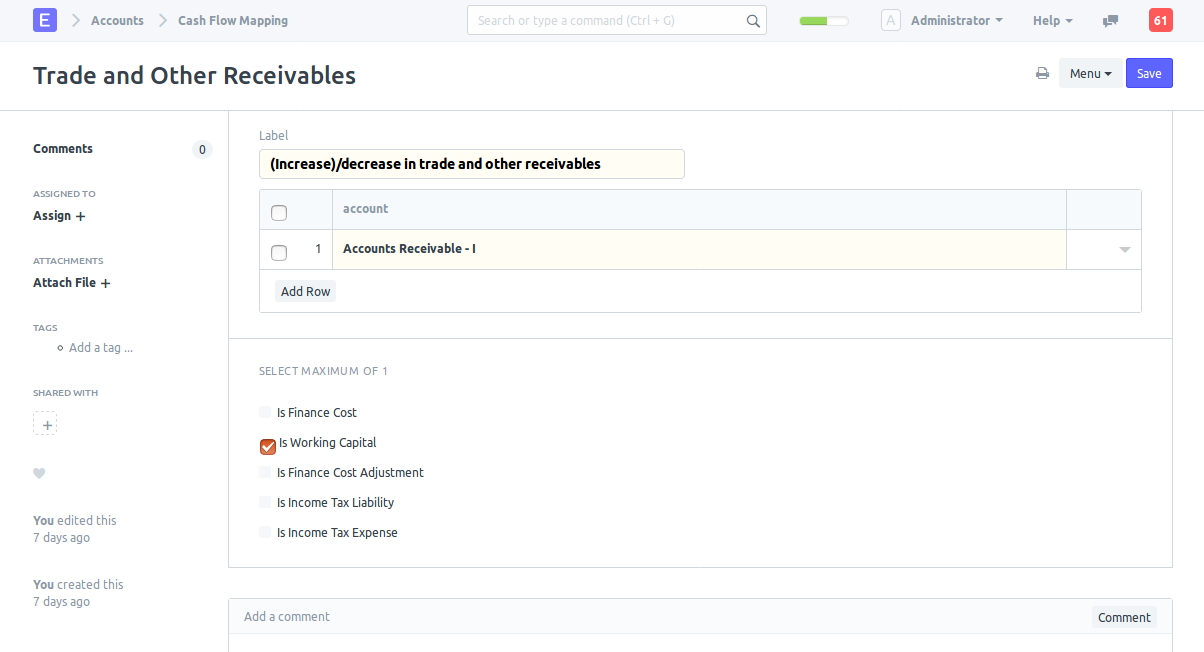Click the green progress bar in navbar
The image size is (1204, 652).
824,21
